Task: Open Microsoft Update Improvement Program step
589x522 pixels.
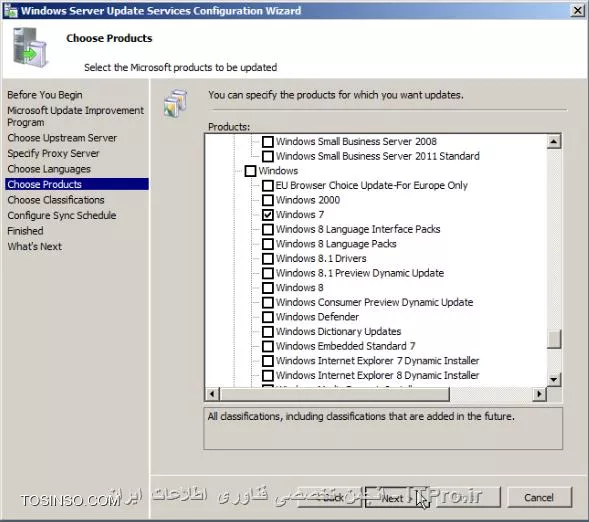Action: [76, 116]
